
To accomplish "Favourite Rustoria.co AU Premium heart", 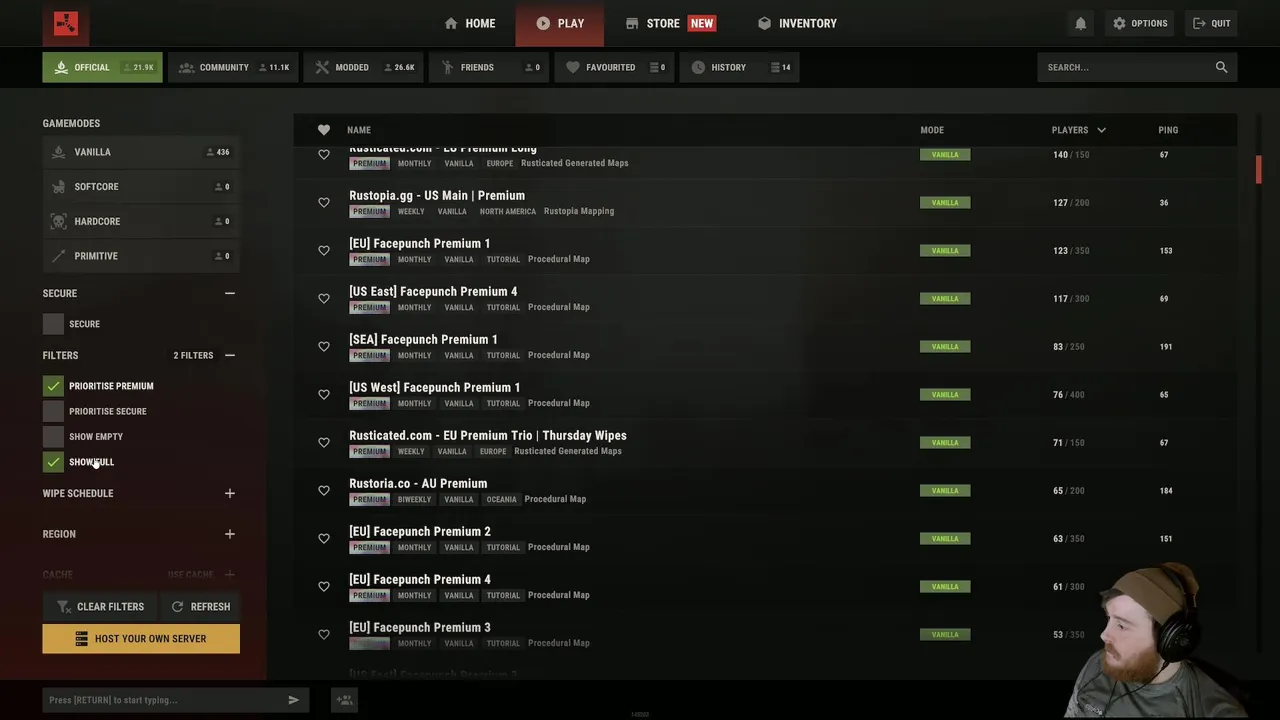I will click(x=324, y=490).
